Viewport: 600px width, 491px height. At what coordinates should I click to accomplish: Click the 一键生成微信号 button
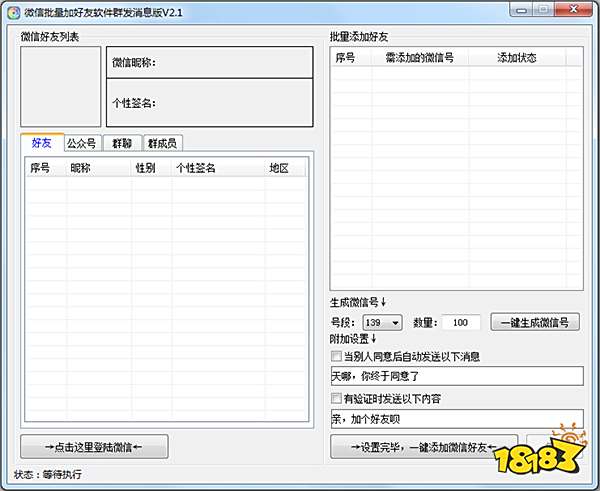[535, 322]
